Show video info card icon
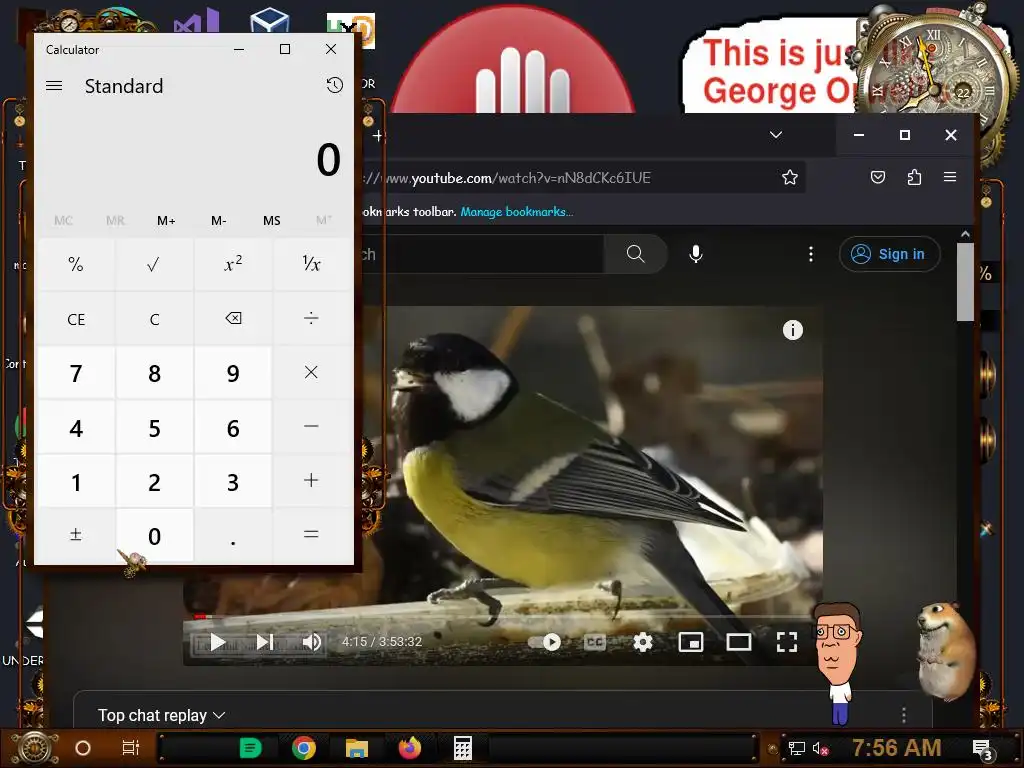1024x768 pixels. (x=792, y=330)
